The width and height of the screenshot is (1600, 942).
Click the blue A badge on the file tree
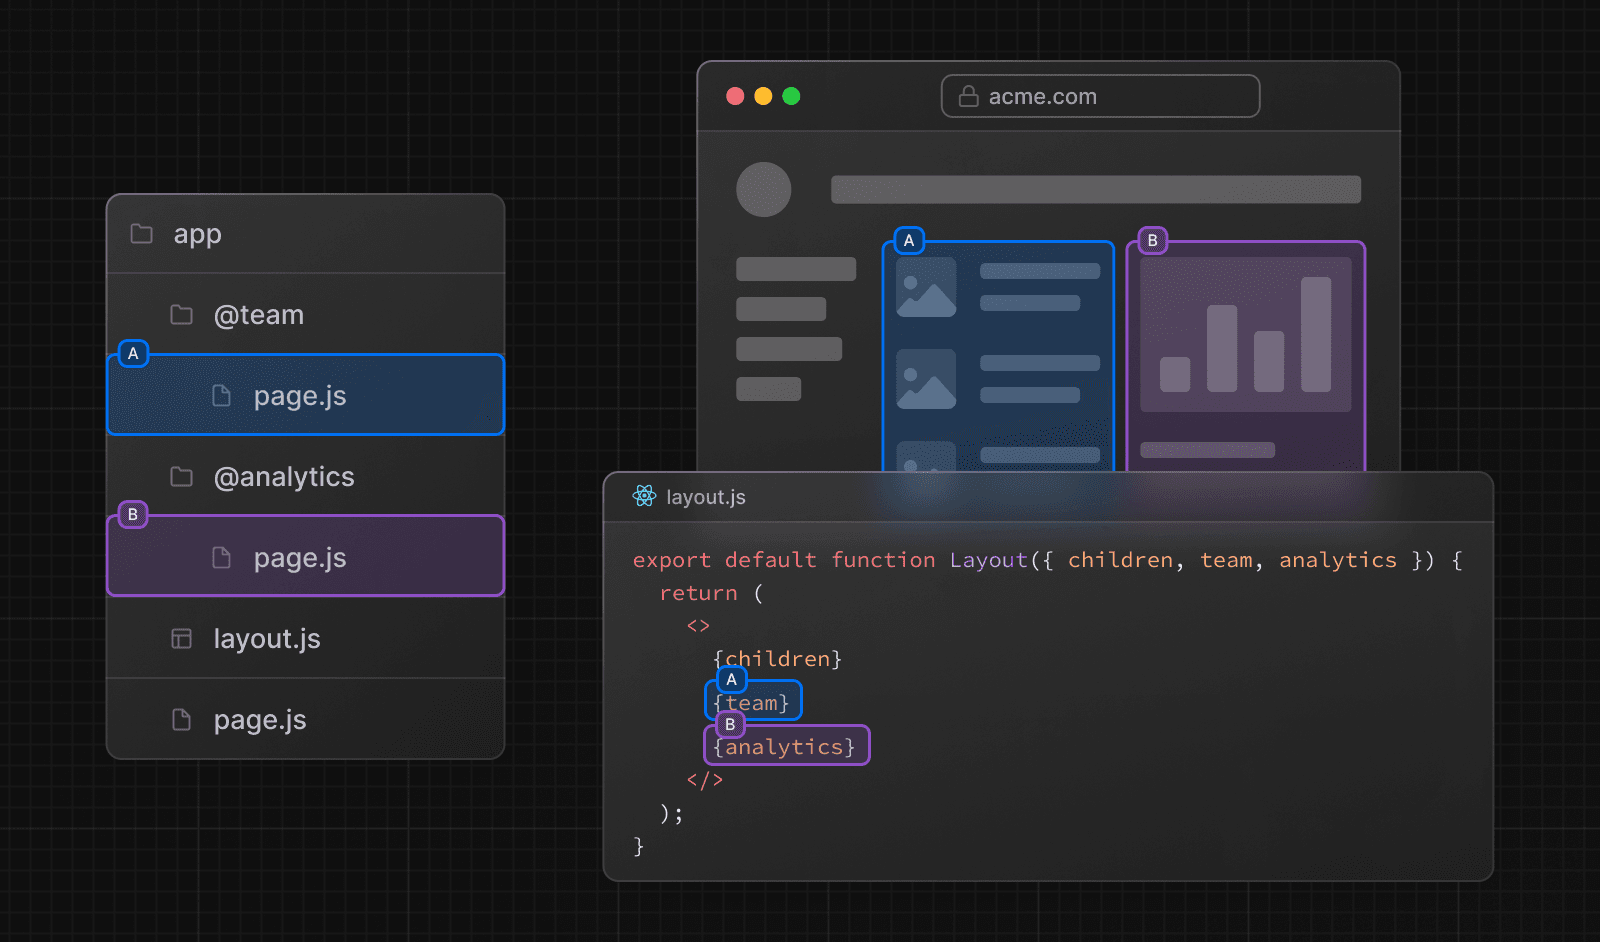pos(133,354)
